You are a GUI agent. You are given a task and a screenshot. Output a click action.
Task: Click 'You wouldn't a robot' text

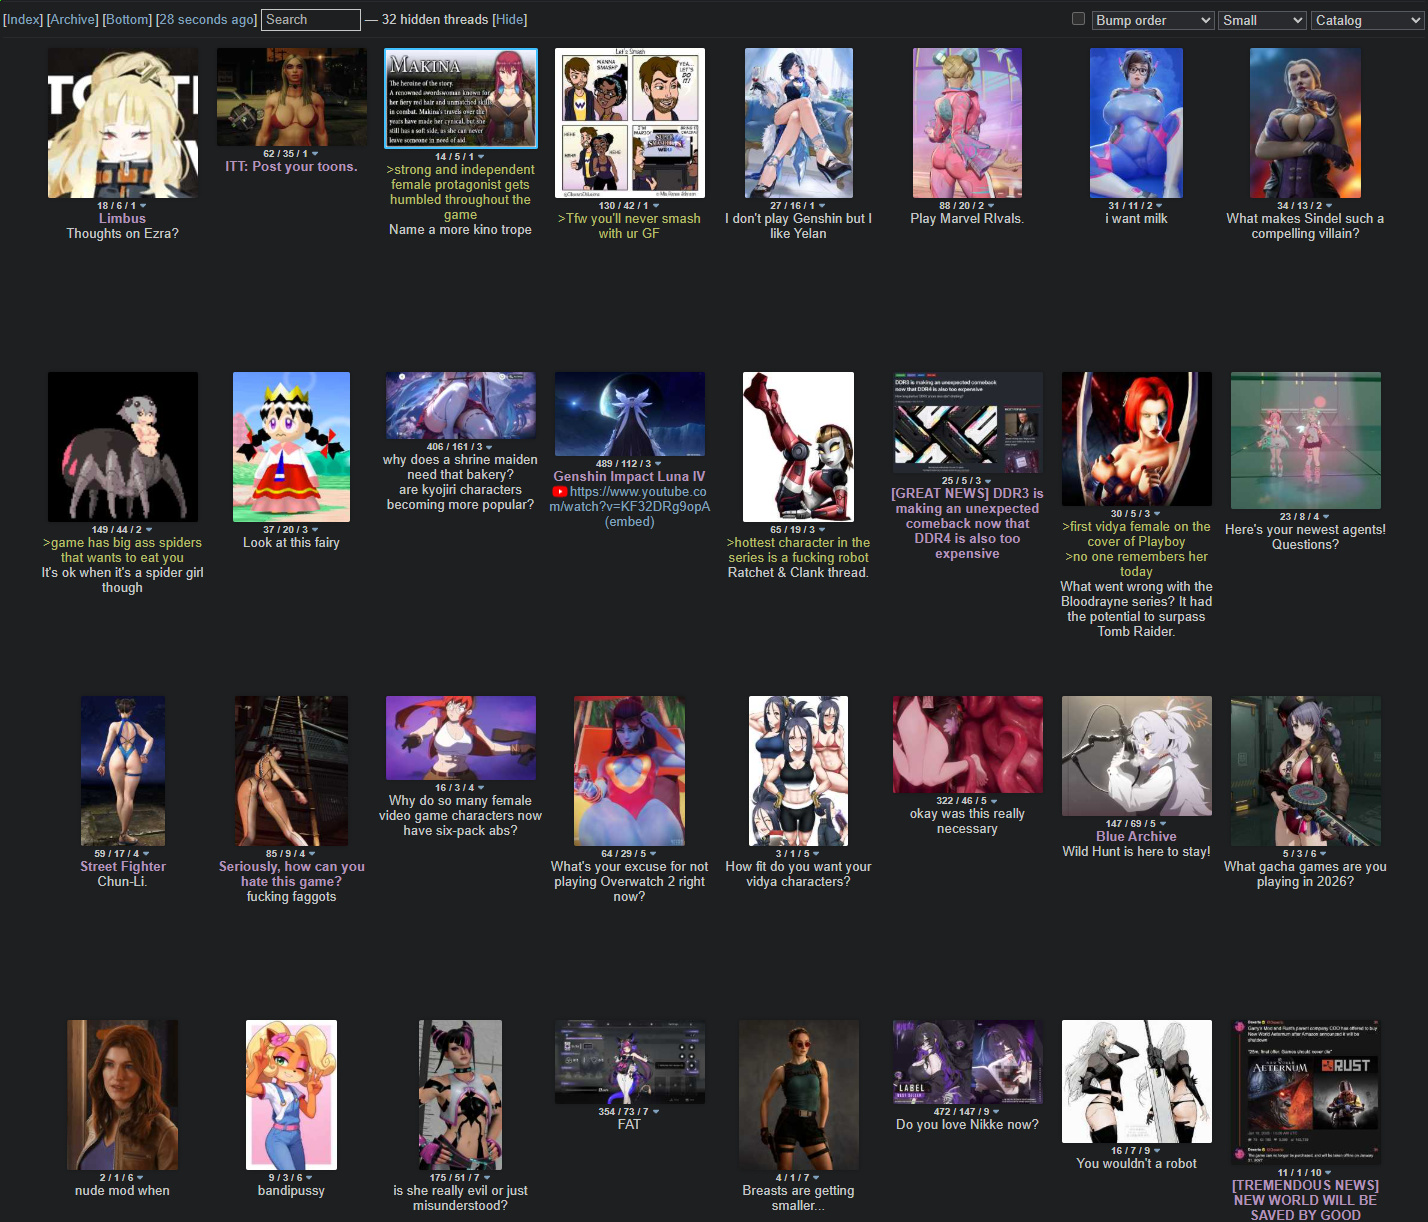pos(1136,1163)
